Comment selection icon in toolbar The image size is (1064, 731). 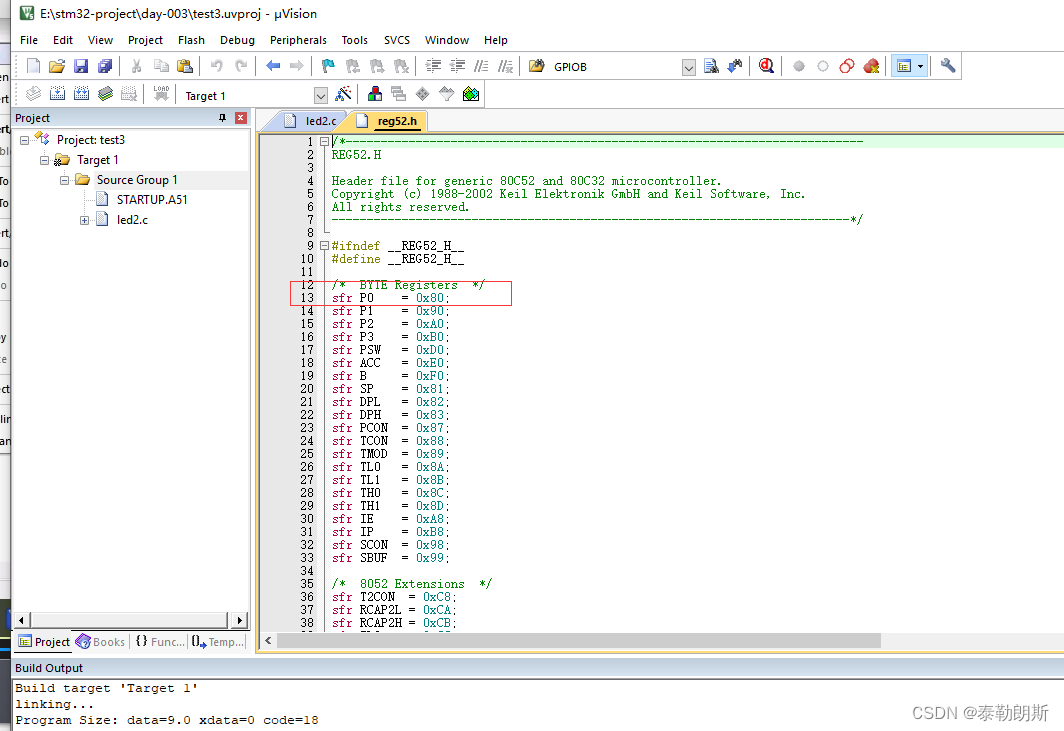coord(481,66)
